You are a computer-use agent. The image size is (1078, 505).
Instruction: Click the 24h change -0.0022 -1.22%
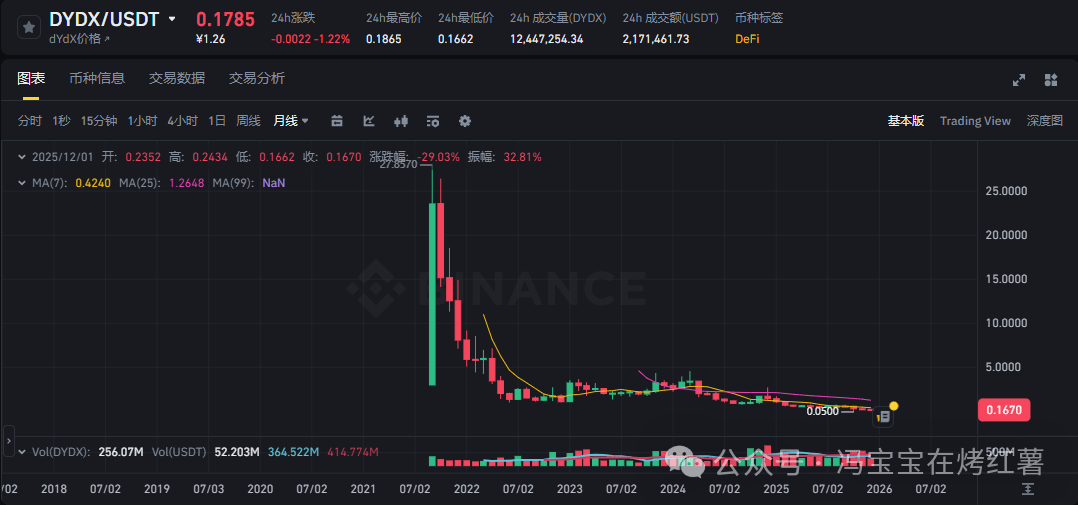pos(310,39)
